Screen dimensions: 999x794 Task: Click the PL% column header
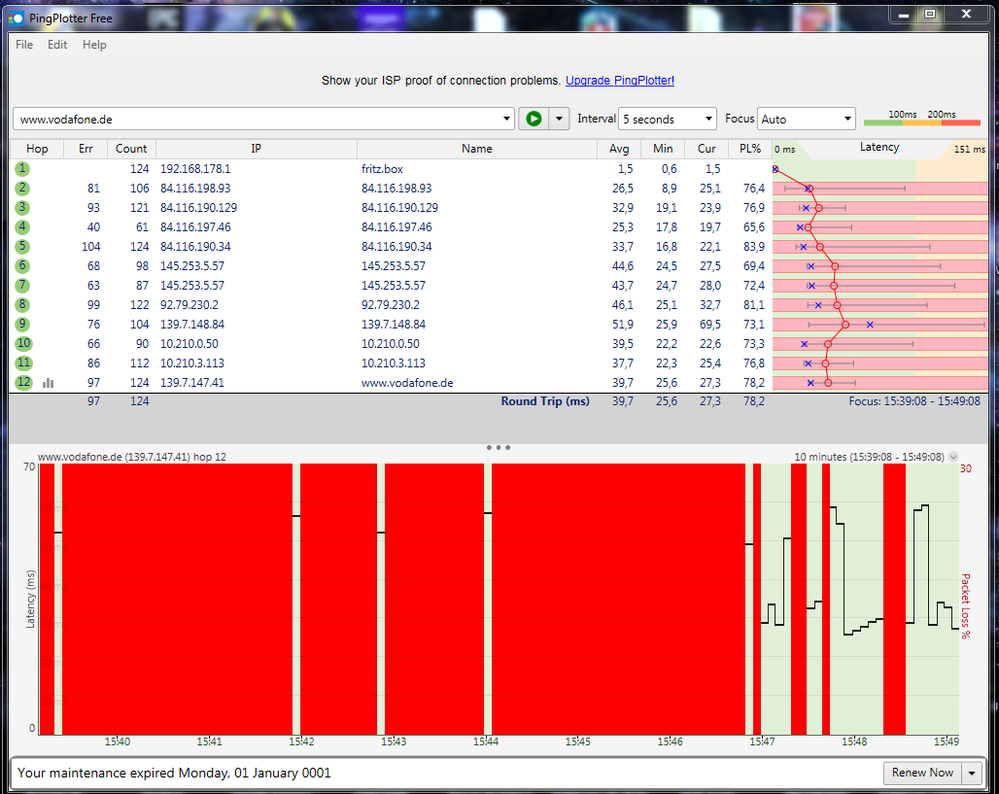click(750, 148)
